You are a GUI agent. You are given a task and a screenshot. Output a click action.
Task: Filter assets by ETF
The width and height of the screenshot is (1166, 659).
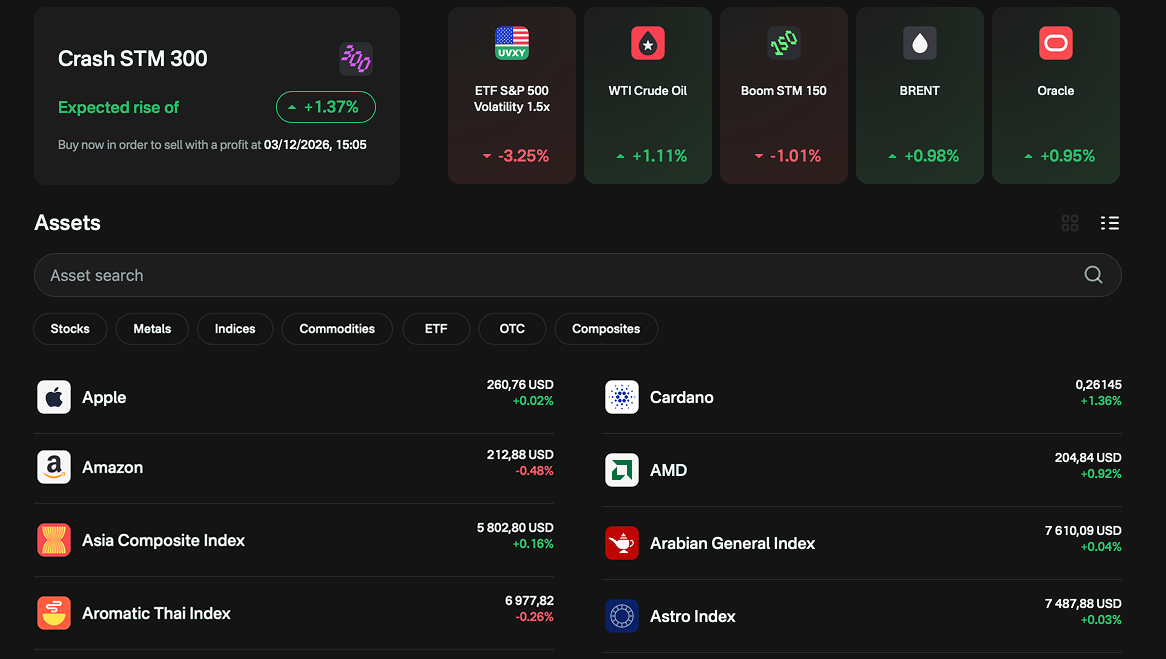(x=436, y=329)
